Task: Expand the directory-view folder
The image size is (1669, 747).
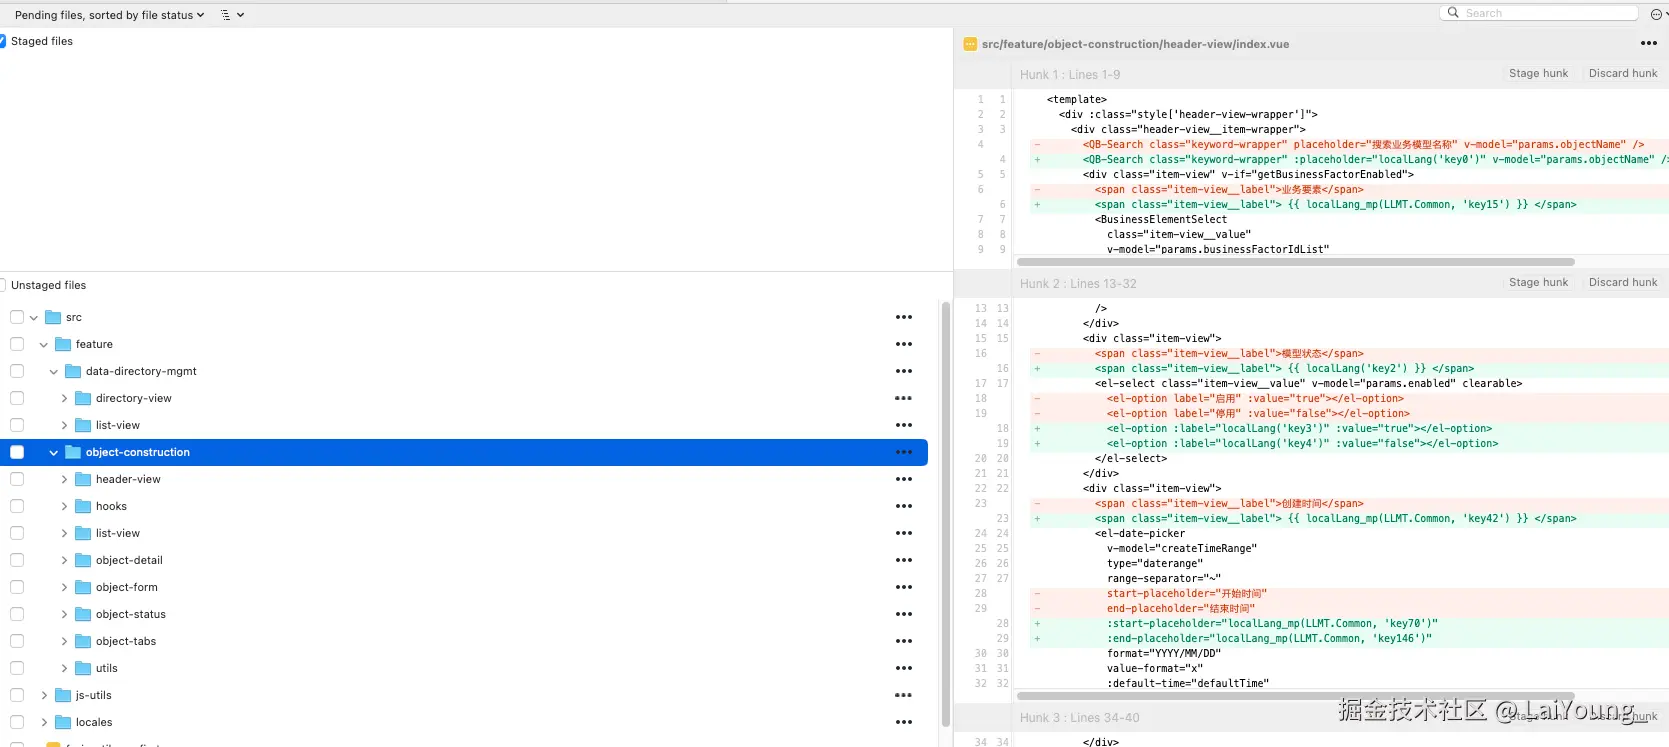Action: click(x=64, y=398)
